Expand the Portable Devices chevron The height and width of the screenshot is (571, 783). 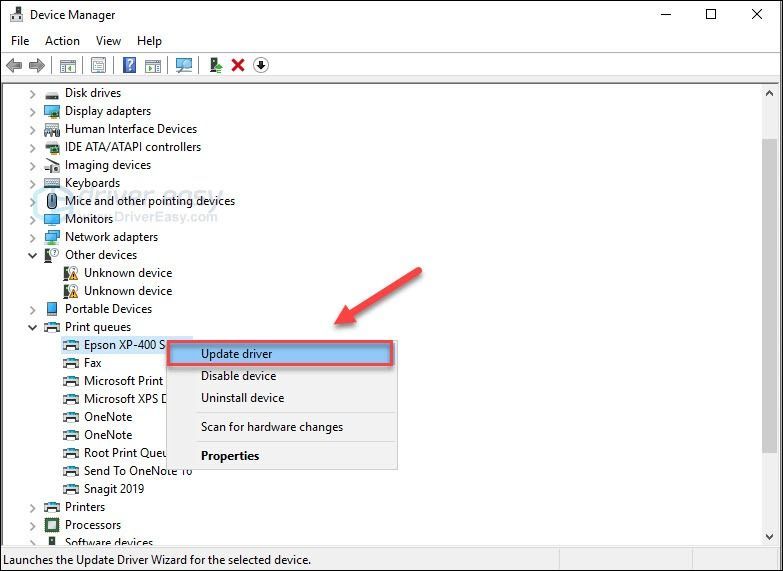click(x=32, y=310)
